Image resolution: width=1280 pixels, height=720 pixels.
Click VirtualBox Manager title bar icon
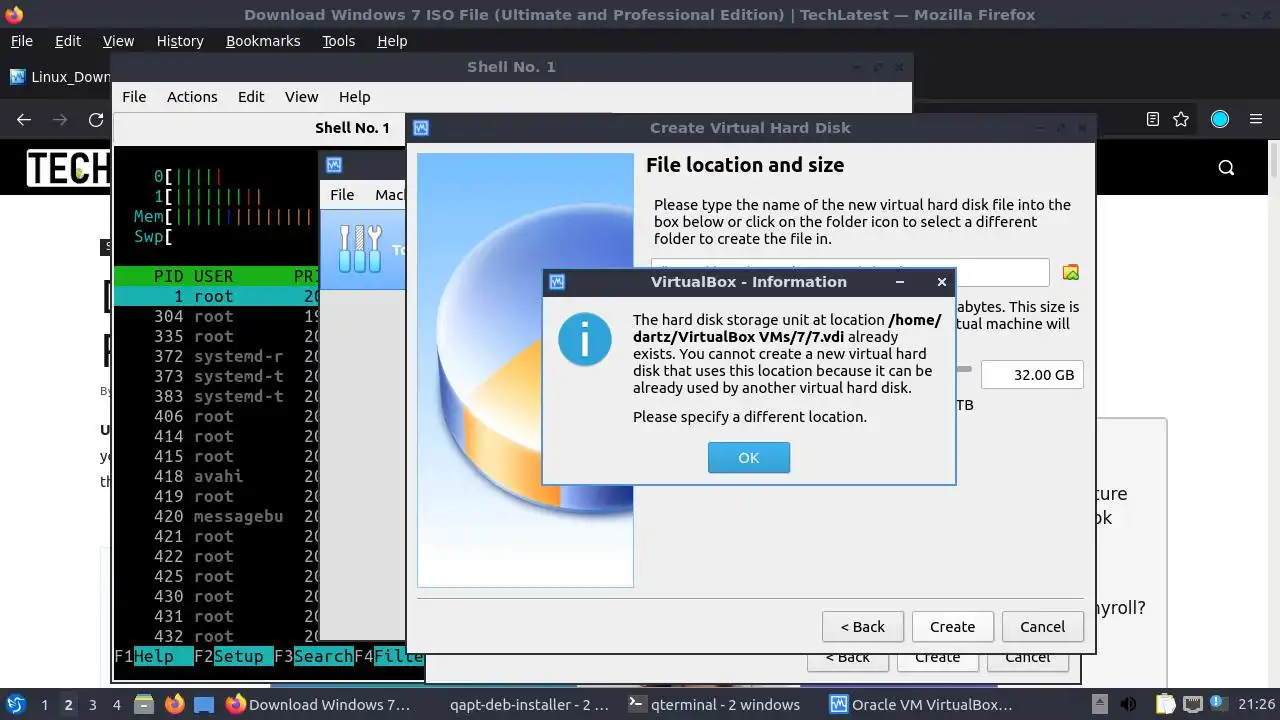coord(334,165)
